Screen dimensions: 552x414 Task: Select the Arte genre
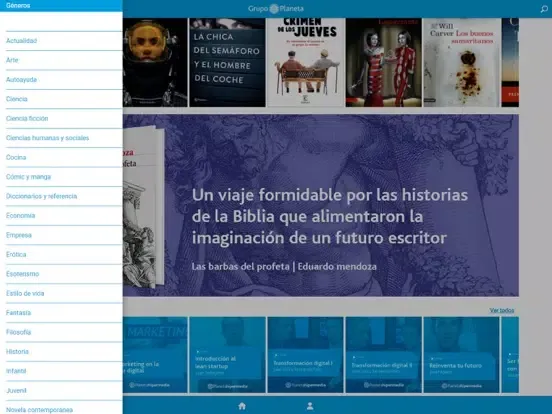pos(61,60)
